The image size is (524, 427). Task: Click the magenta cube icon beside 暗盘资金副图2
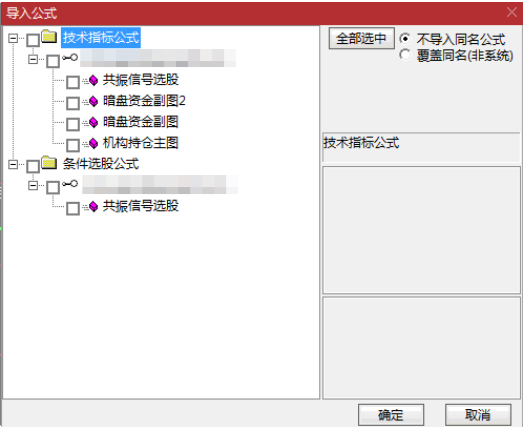(94, 101)
